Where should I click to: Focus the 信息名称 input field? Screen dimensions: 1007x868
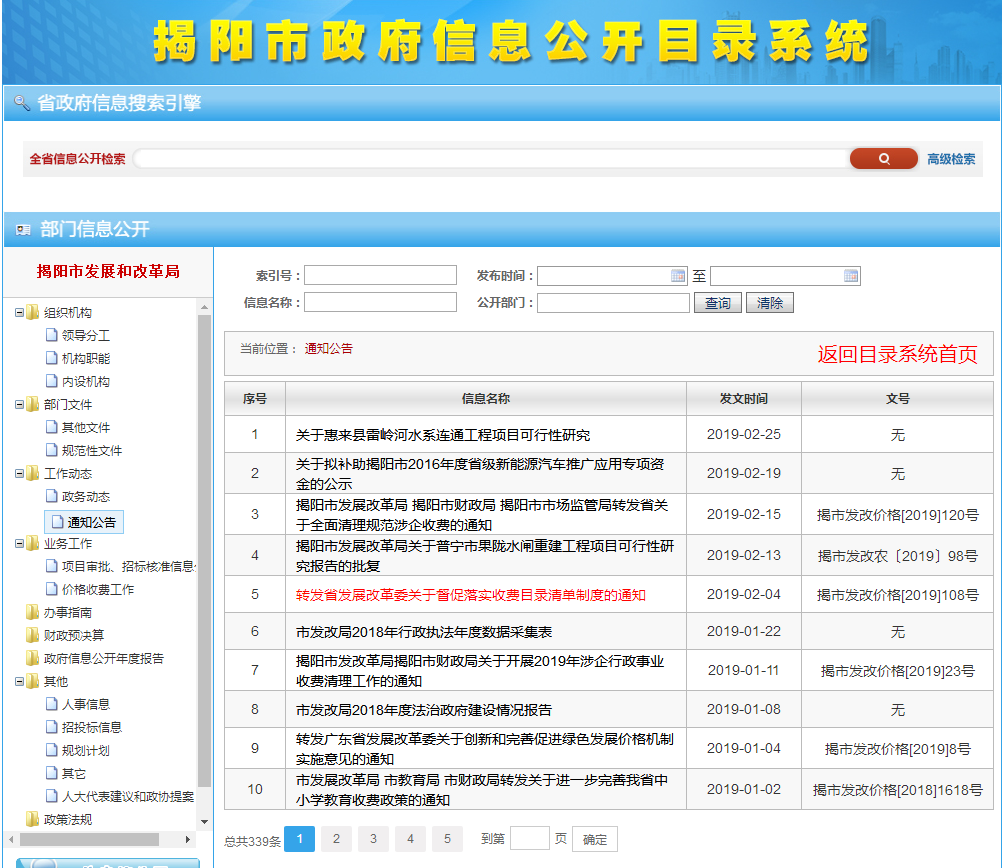click(380, 302)
